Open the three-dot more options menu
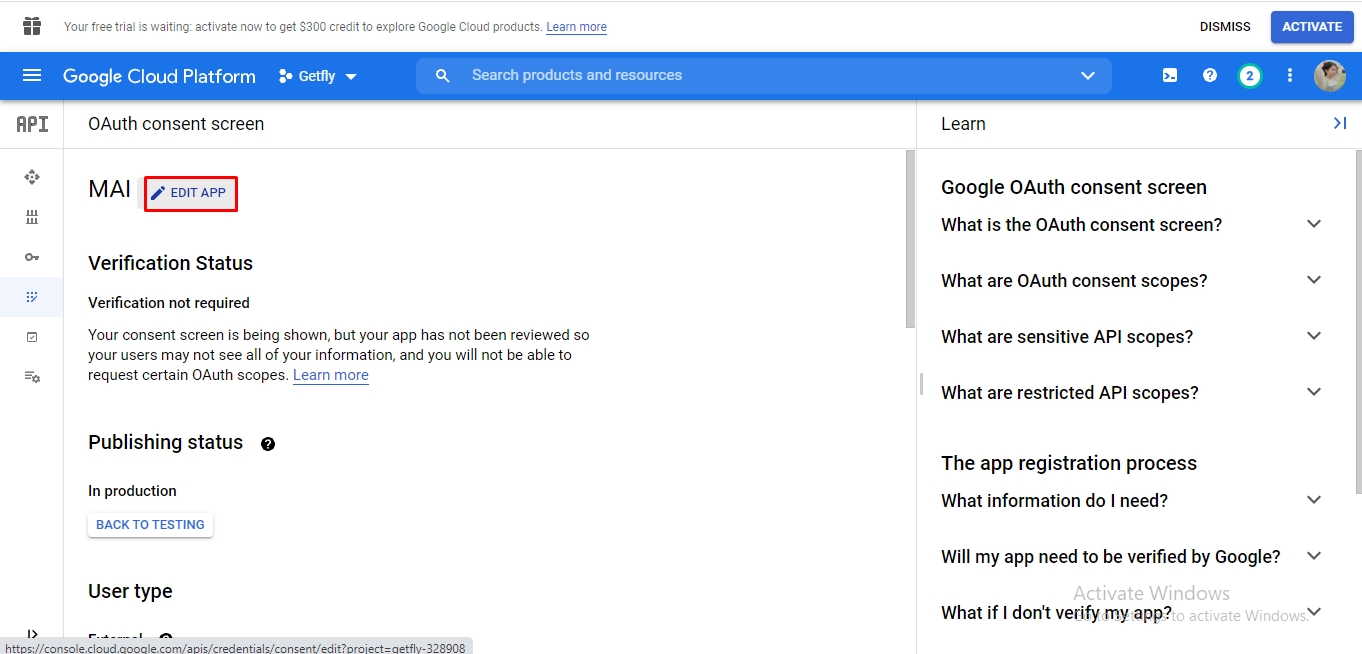Viewport: 1362px width, 654px height. click(1289, 76)
